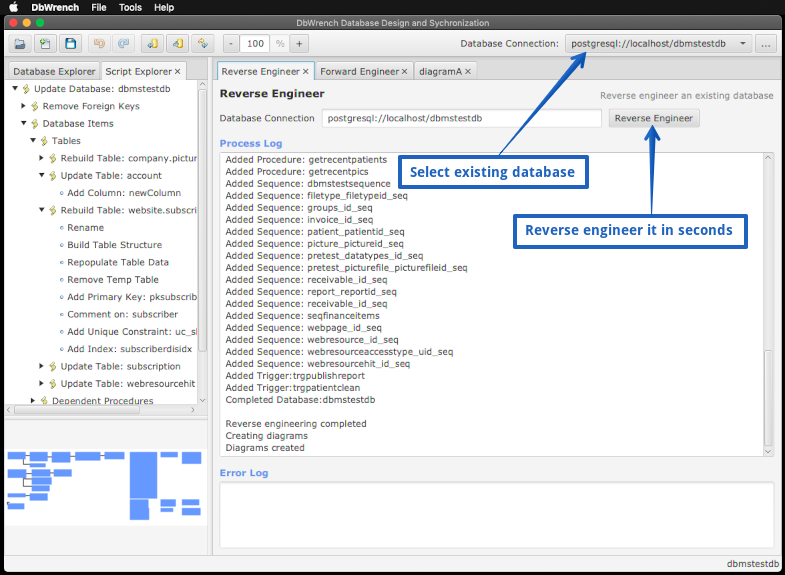Image resolution: width=785 pixels, height=575 pixels.
Task: Click log line 'Completed Database:dbmstestdb'
Action: click(x=300, y=400)
